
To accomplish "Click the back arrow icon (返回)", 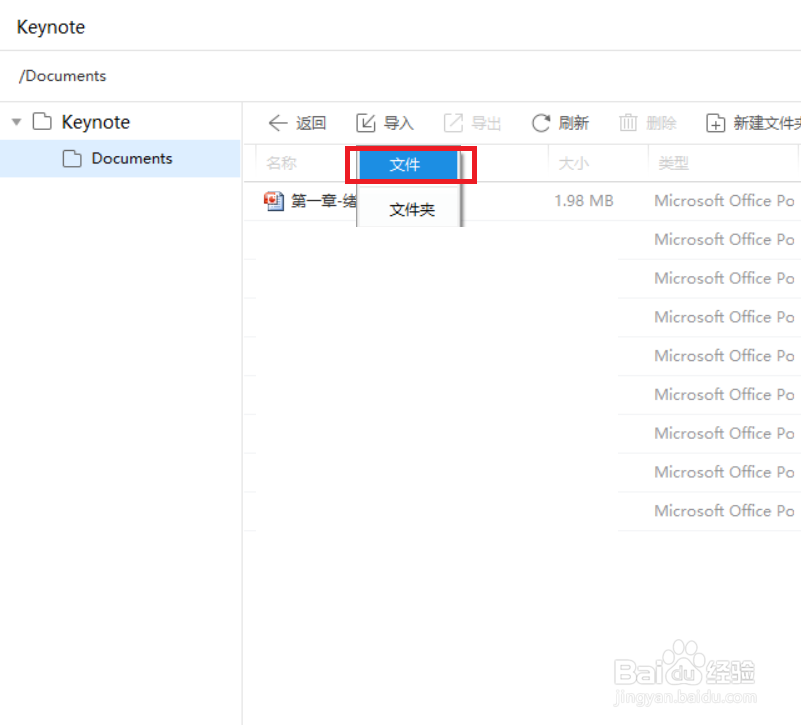I will [x=278, y=123].
